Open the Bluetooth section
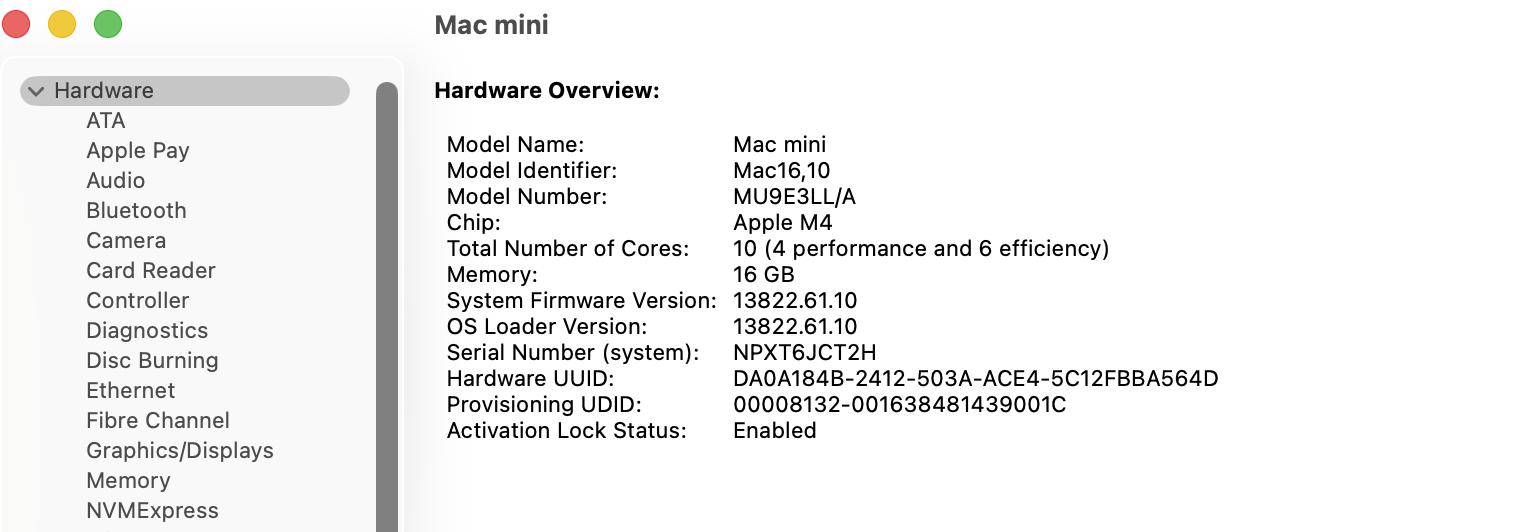1522x532 pixels. tap(136, 211)
